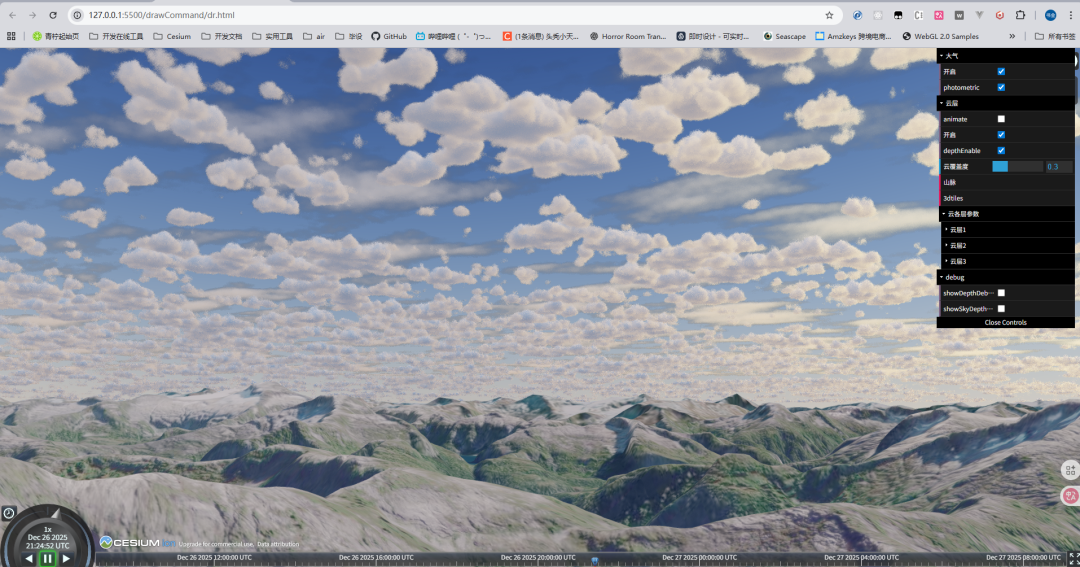Toggle Cesium full screen mode
The width and height of the screenshot is (1080, 567).
tap(1074, 559)
